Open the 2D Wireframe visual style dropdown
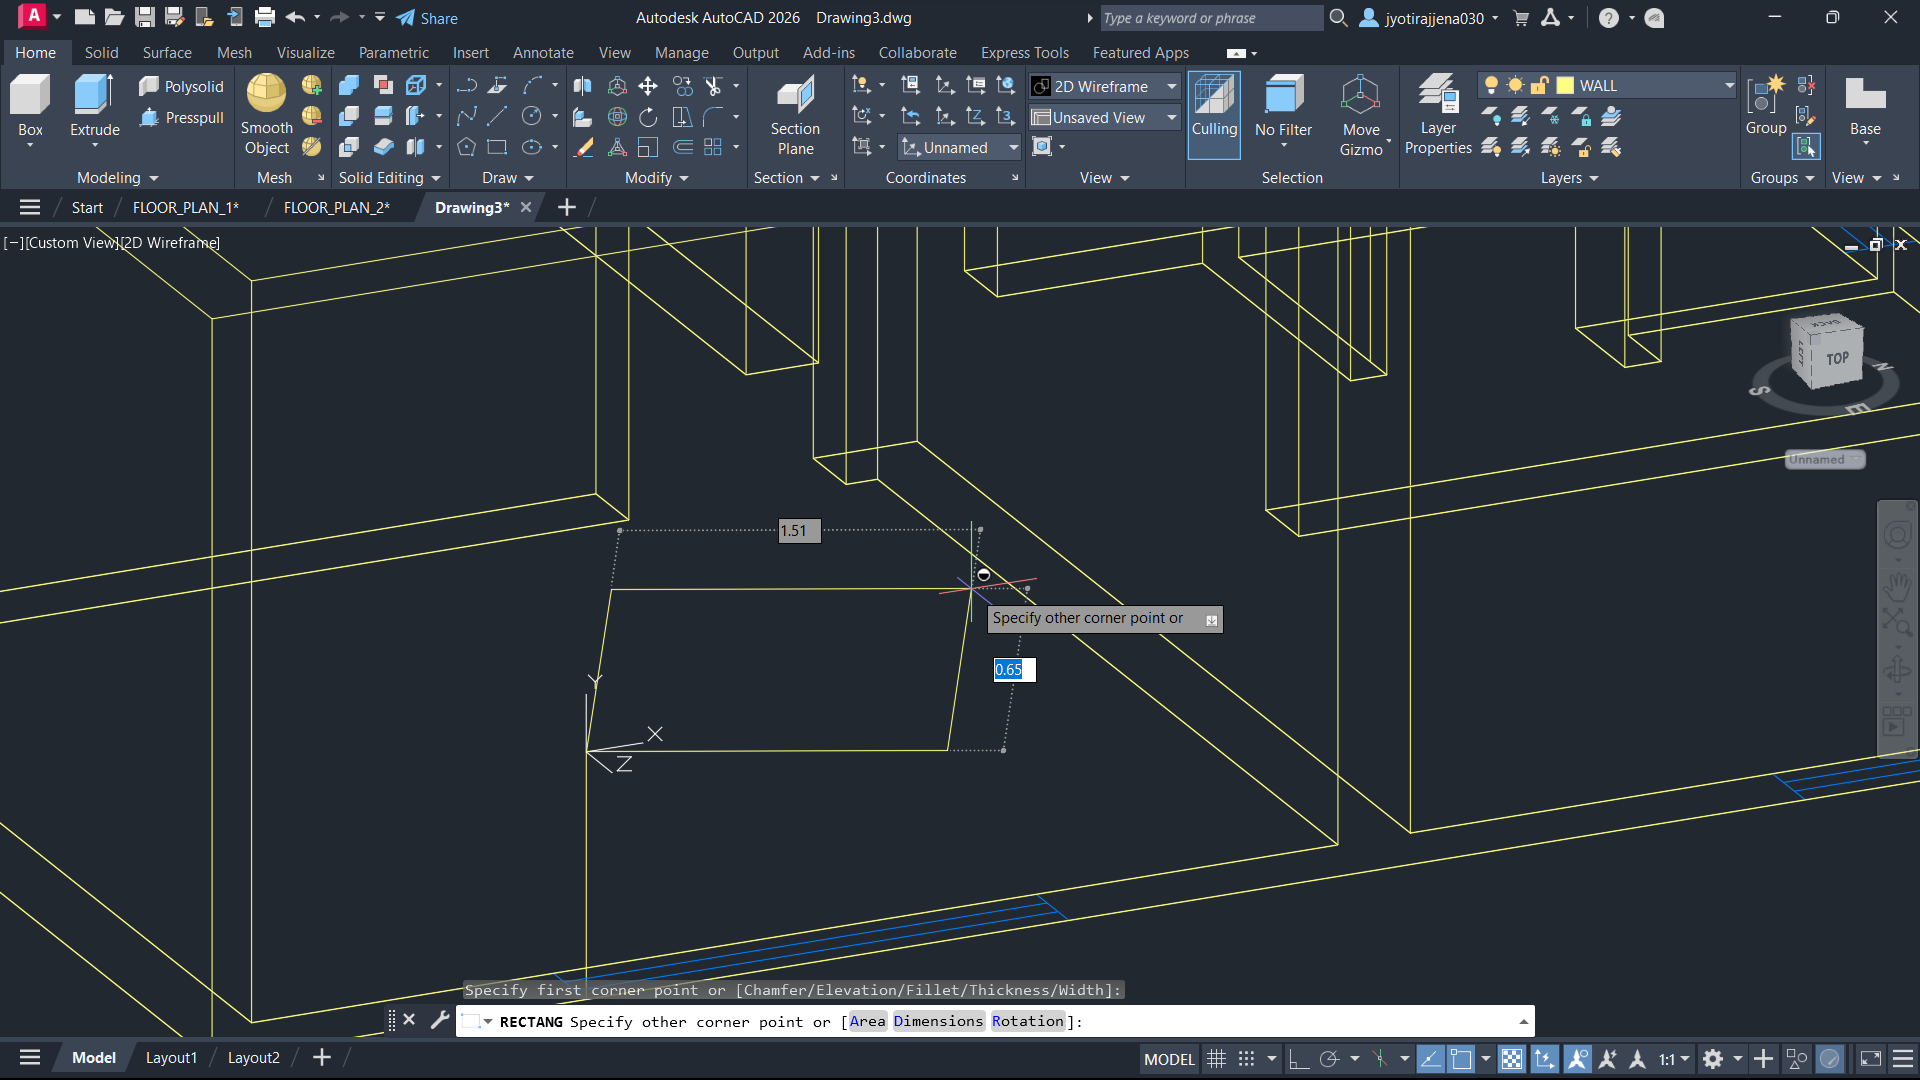The height and width of the screenshot is (1080, 1920). tap(1172, 87)
